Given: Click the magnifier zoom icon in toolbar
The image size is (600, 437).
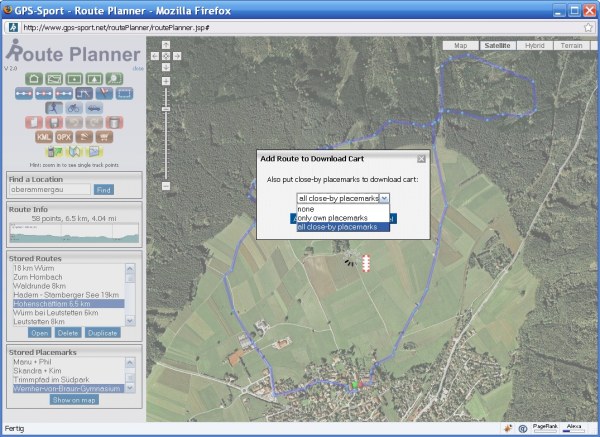Looking at the screenshot, I should click(114, 78).
